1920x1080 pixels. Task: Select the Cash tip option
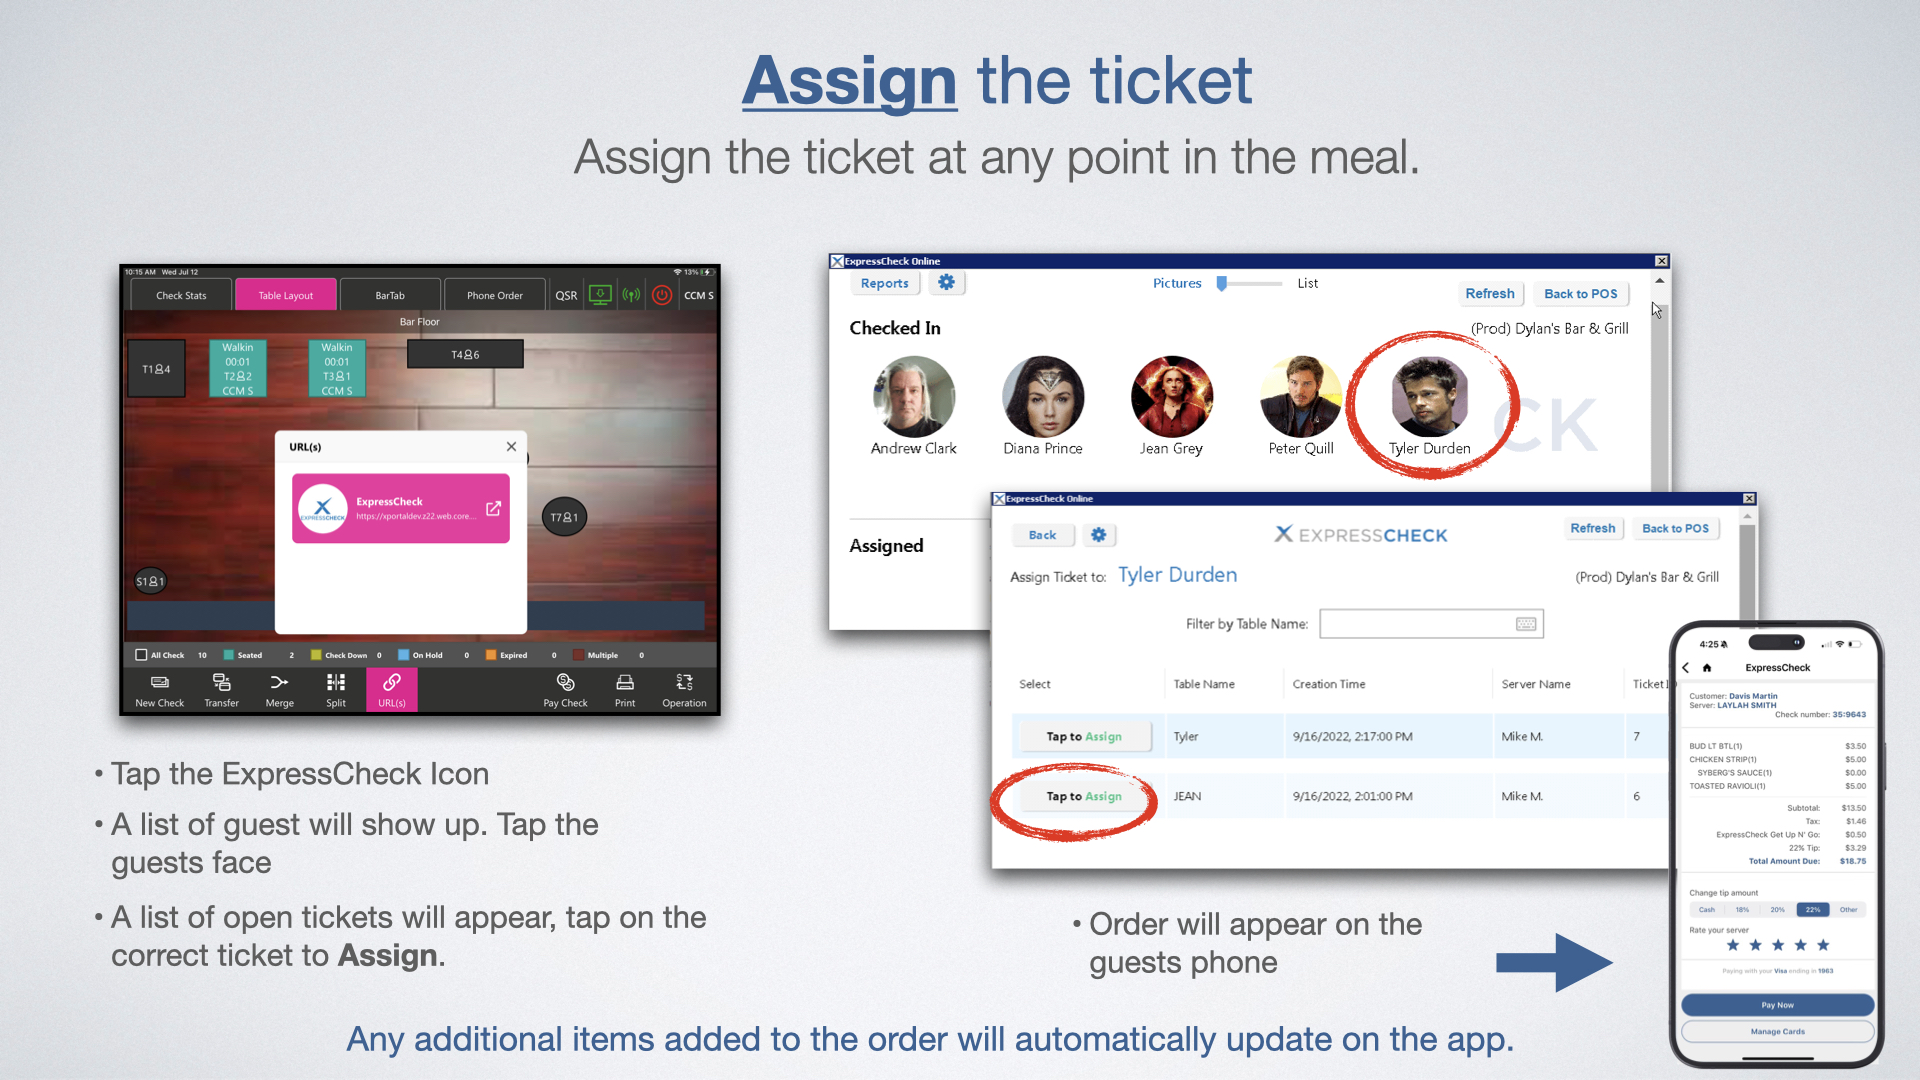1707,910
